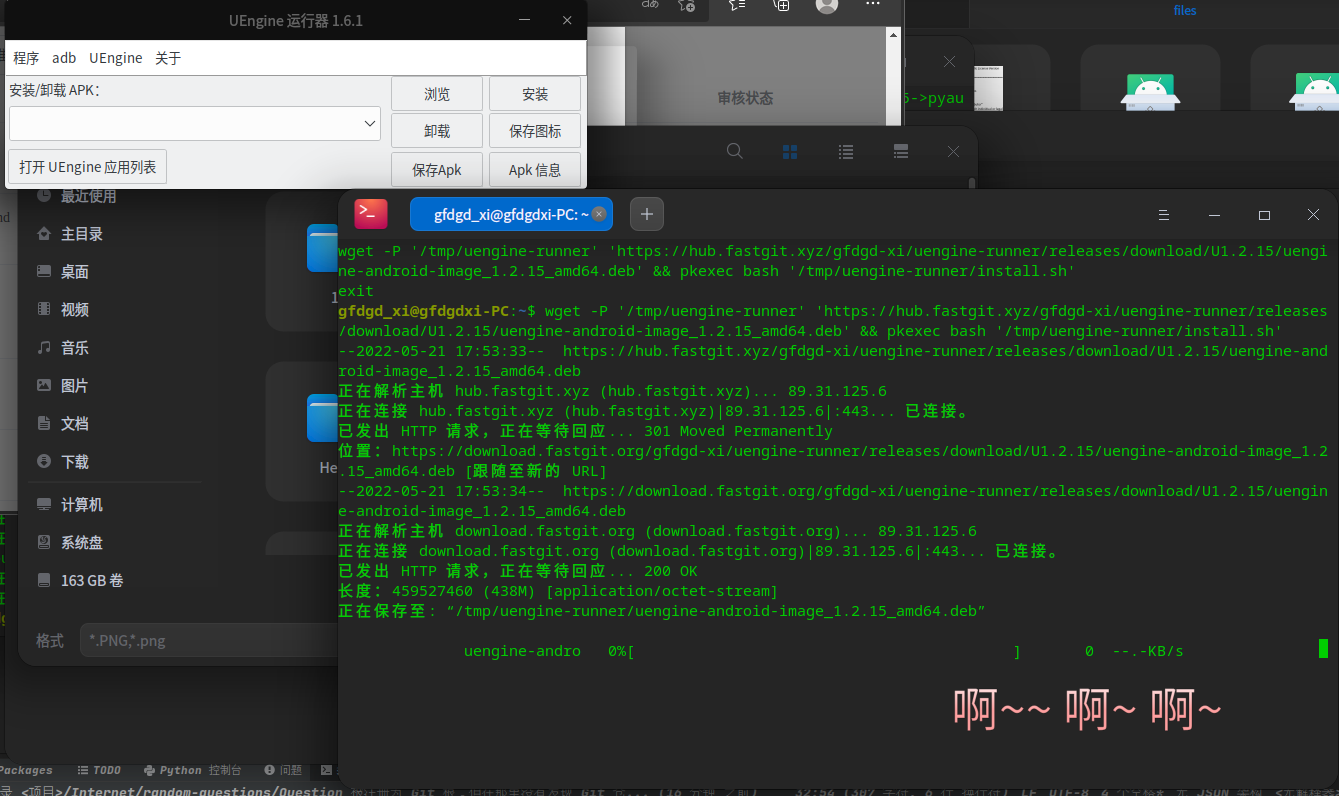
Task: Switch file dialog to icon grid view
Action: point(790,151)
